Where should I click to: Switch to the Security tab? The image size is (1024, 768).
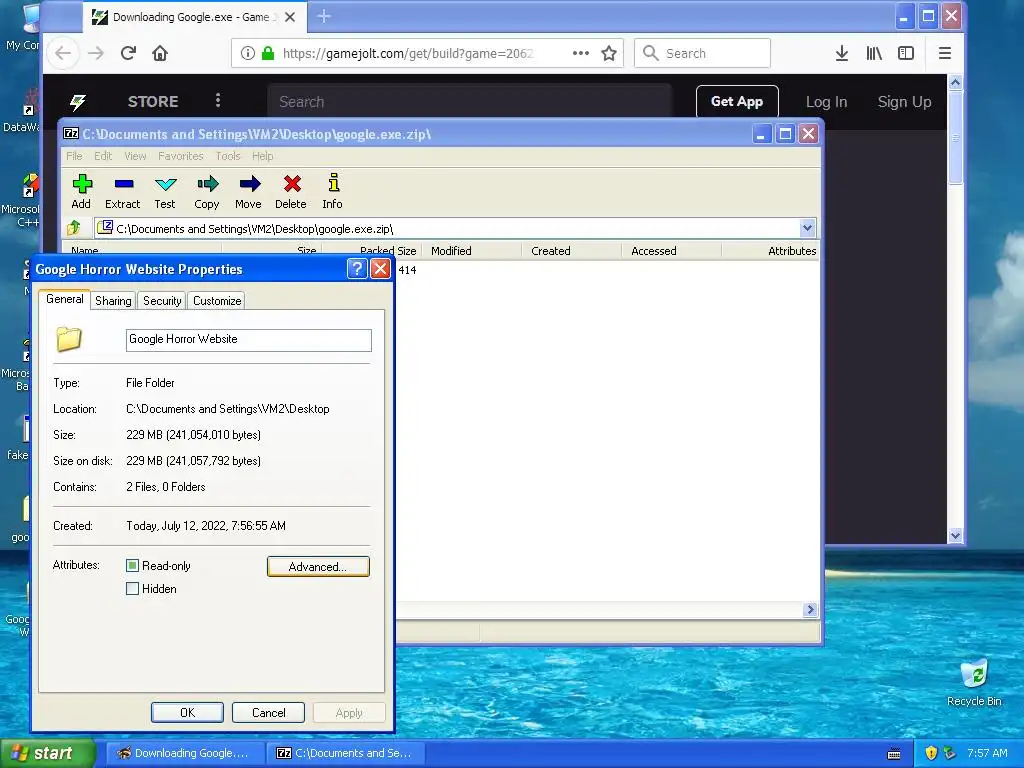[x=162, y=300]
